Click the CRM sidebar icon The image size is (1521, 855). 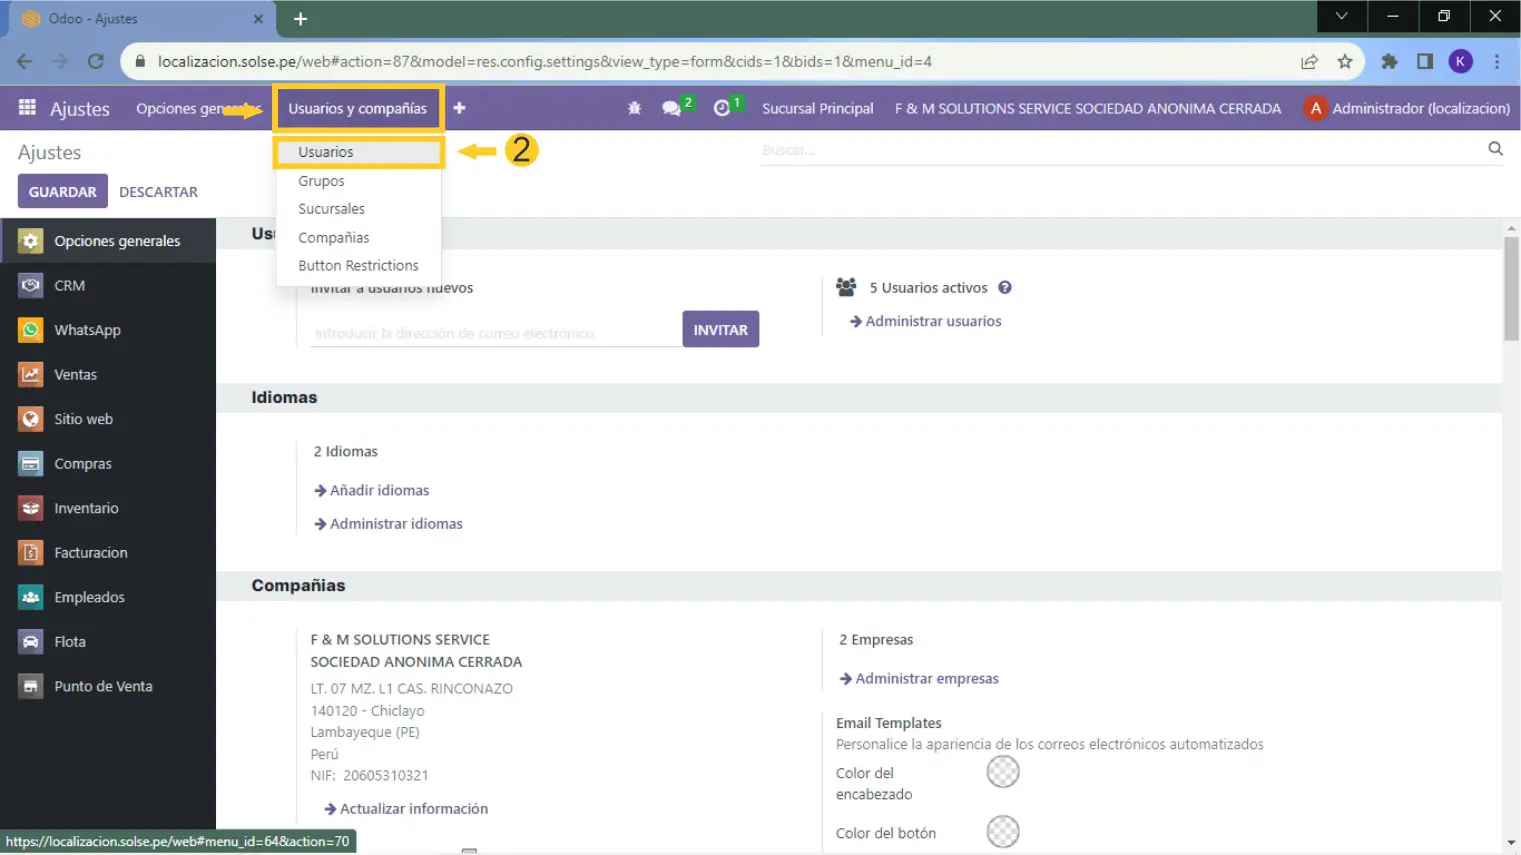click(31, 285)
